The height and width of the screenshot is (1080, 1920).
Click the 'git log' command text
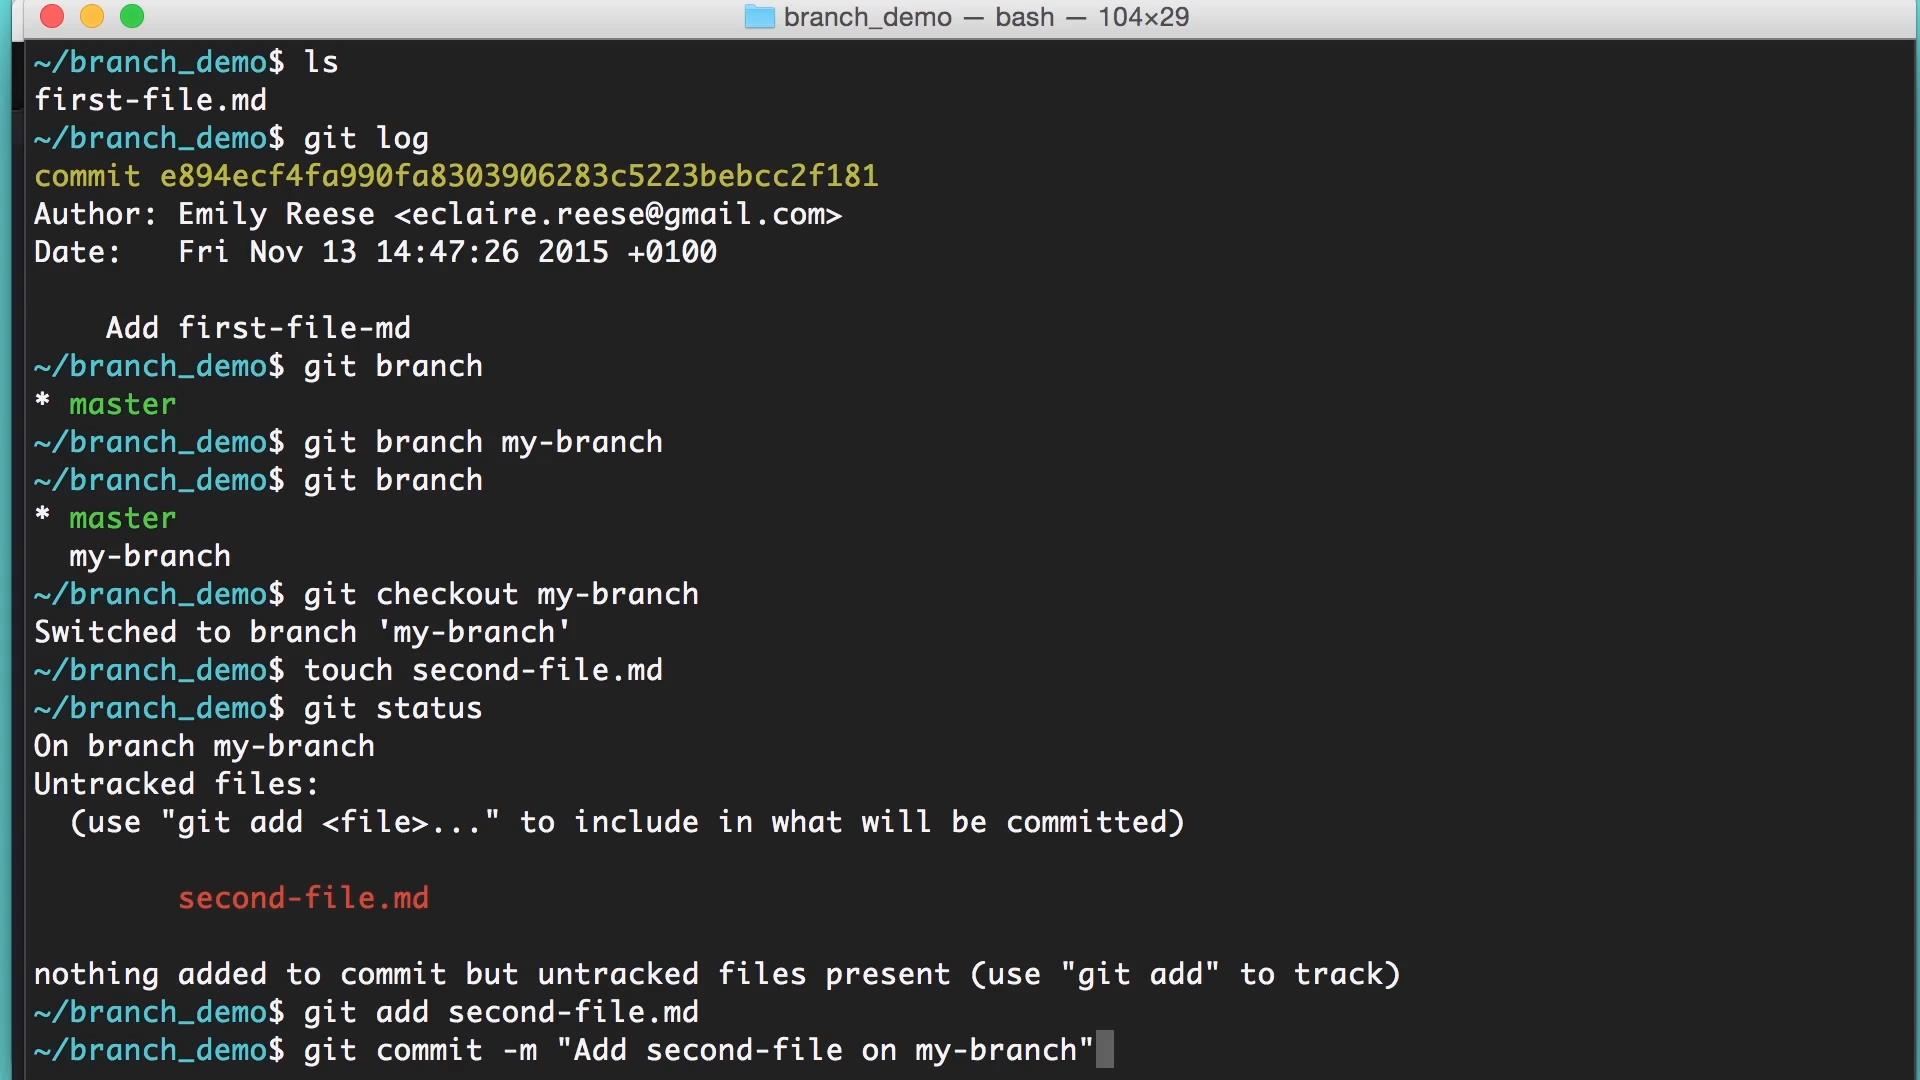click(x=366, y=138)
